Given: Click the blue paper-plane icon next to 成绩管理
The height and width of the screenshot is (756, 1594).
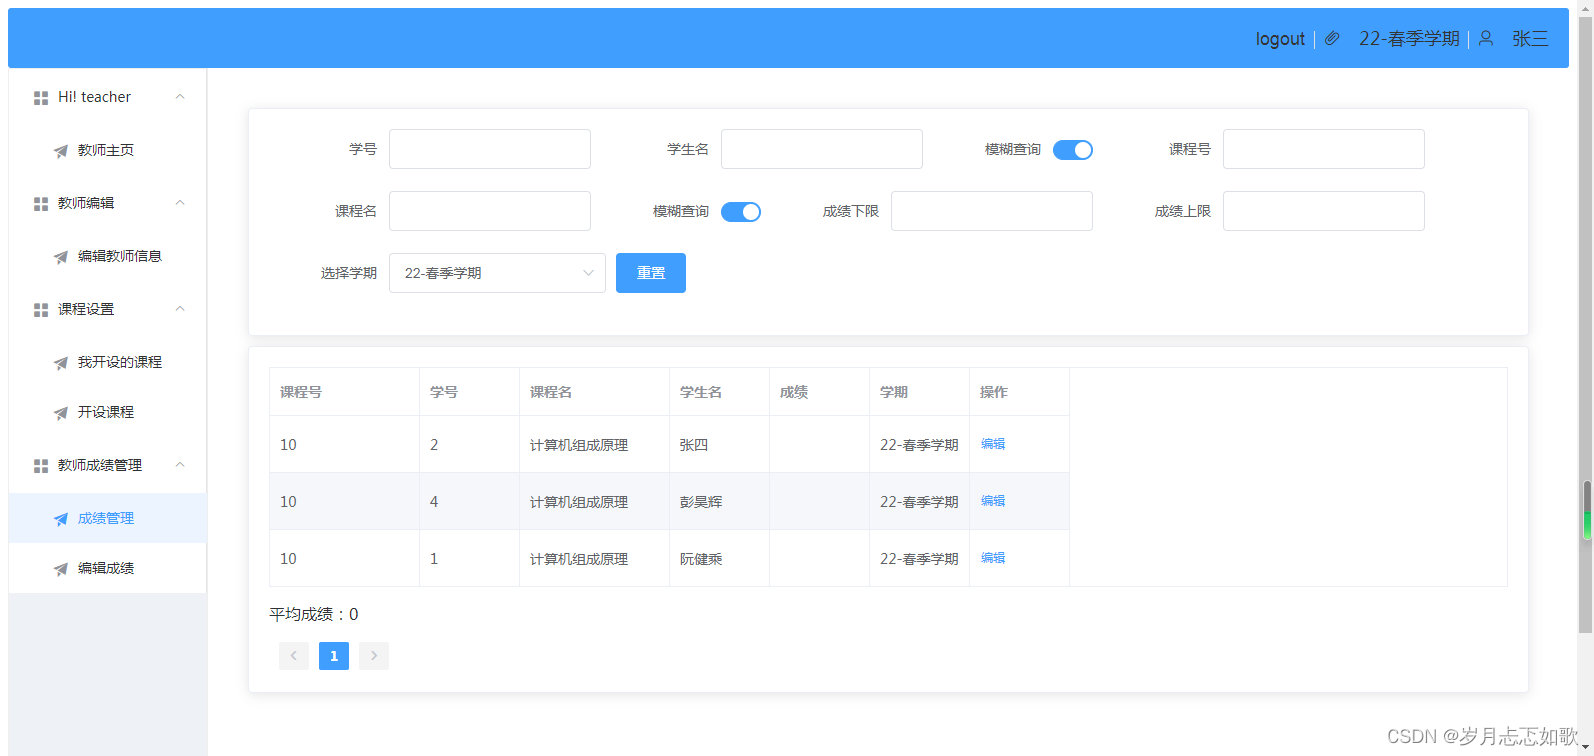Looking at the screenshot, I should point(61,519).
